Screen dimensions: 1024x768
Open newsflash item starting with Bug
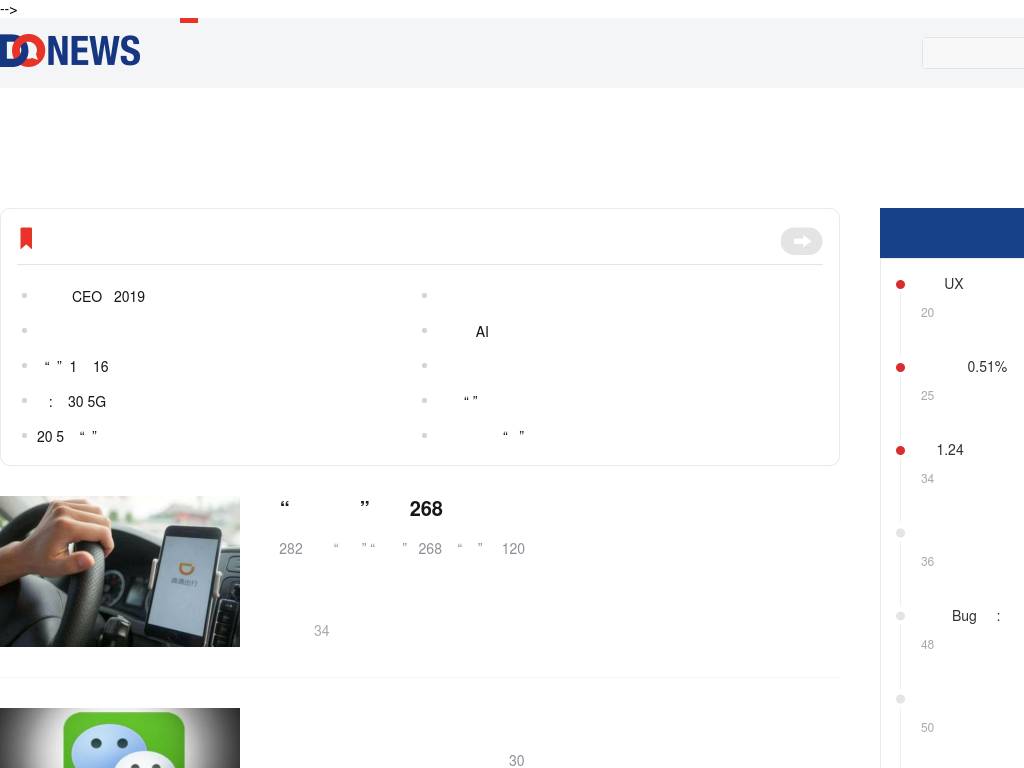[973, 616]
